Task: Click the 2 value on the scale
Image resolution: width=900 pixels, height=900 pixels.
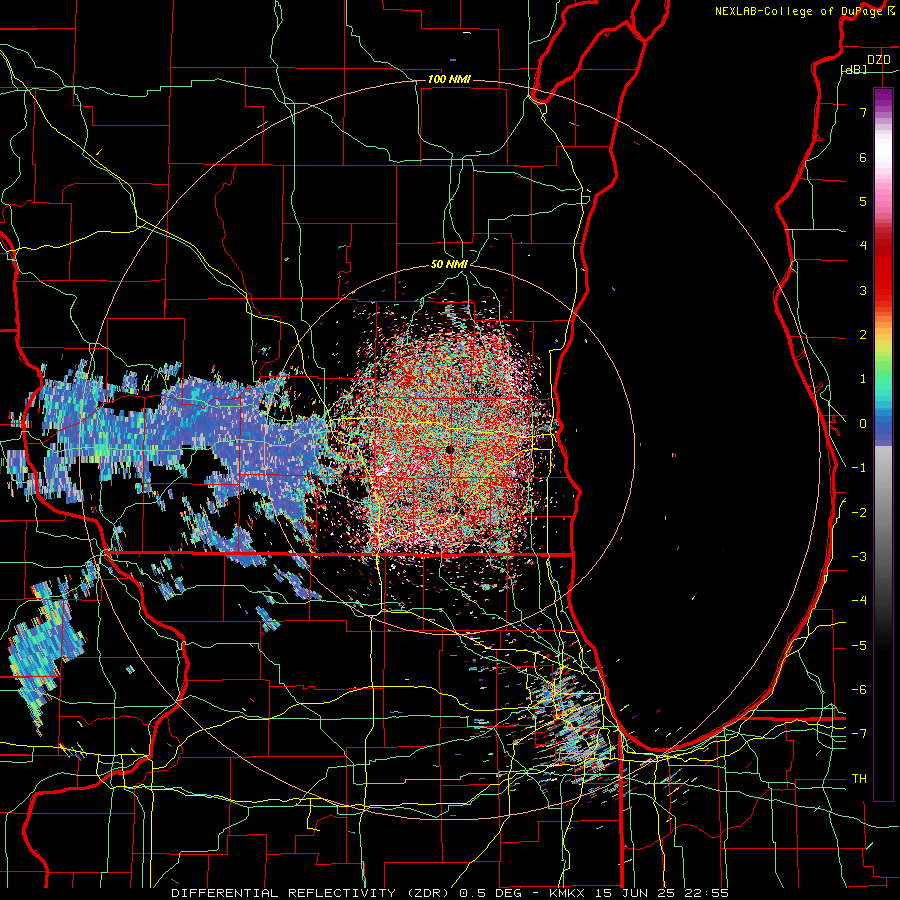Action: (x=863, y=335)
